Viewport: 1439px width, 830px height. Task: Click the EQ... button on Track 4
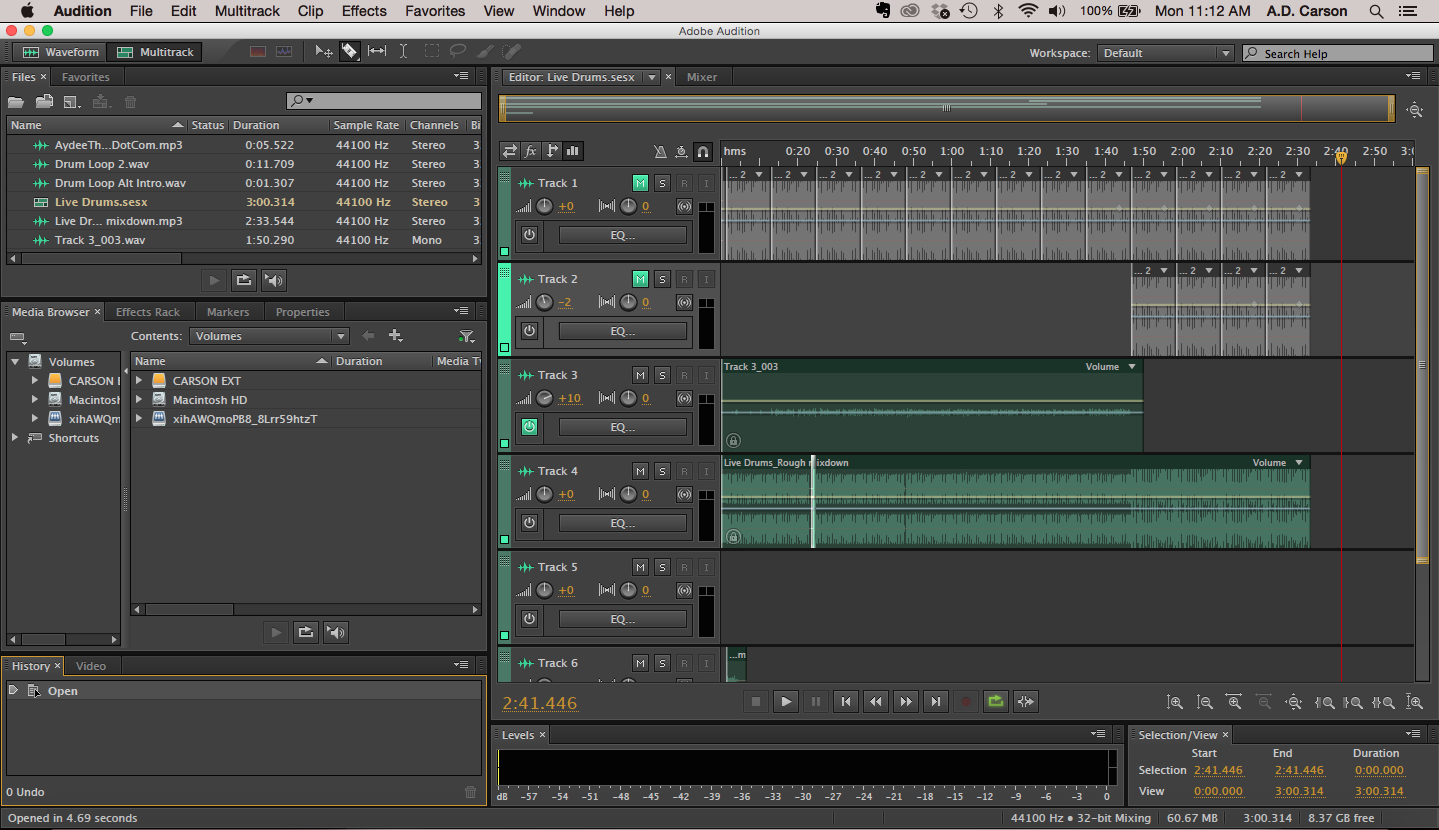[x=623, y=523]
